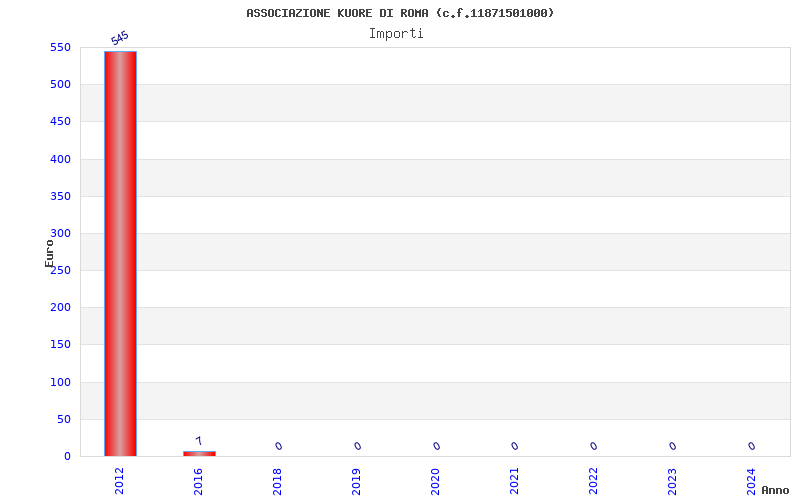
Task: Click the 150 y-axis tick label
Action: (60, 344)
